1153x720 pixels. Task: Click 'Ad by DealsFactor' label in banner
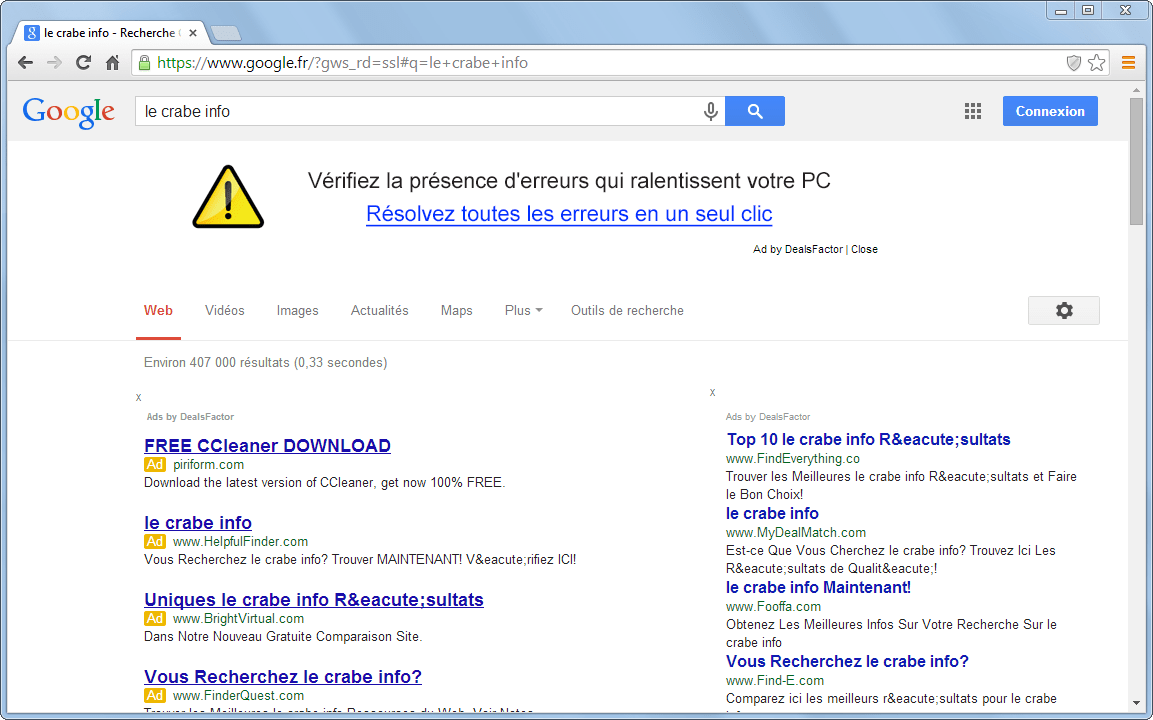tap(798, 249)
